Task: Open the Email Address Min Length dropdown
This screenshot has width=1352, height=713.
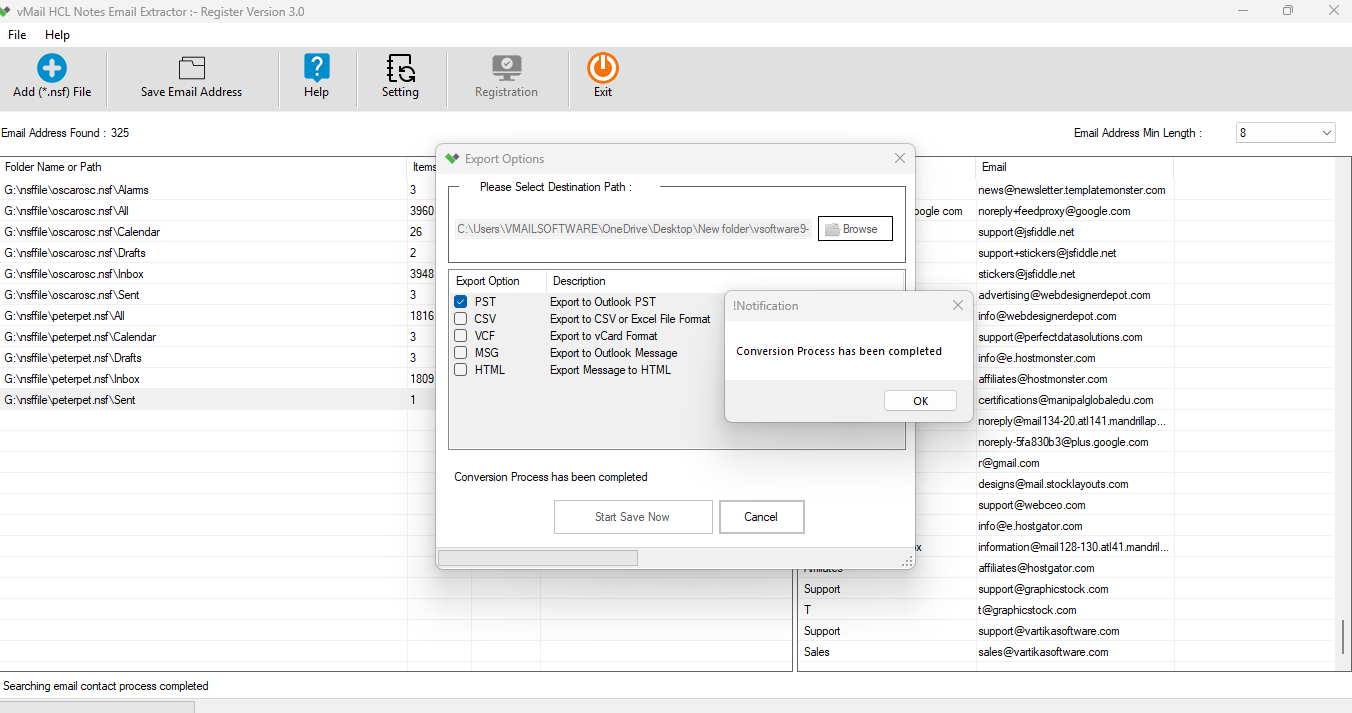Action: click(x=1285, y=133)
